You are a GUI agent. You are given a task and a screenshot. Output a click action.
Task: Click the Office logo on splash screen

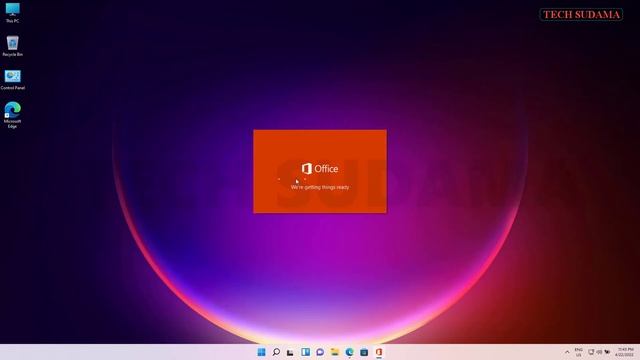tap(320, 169)
